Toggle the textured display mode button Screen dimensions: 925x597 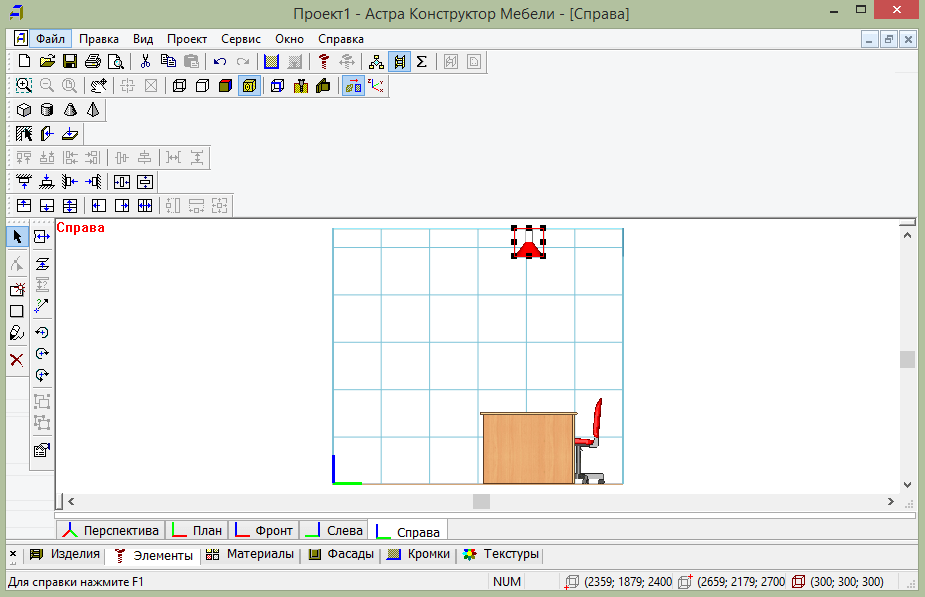[x=250, y=86]
